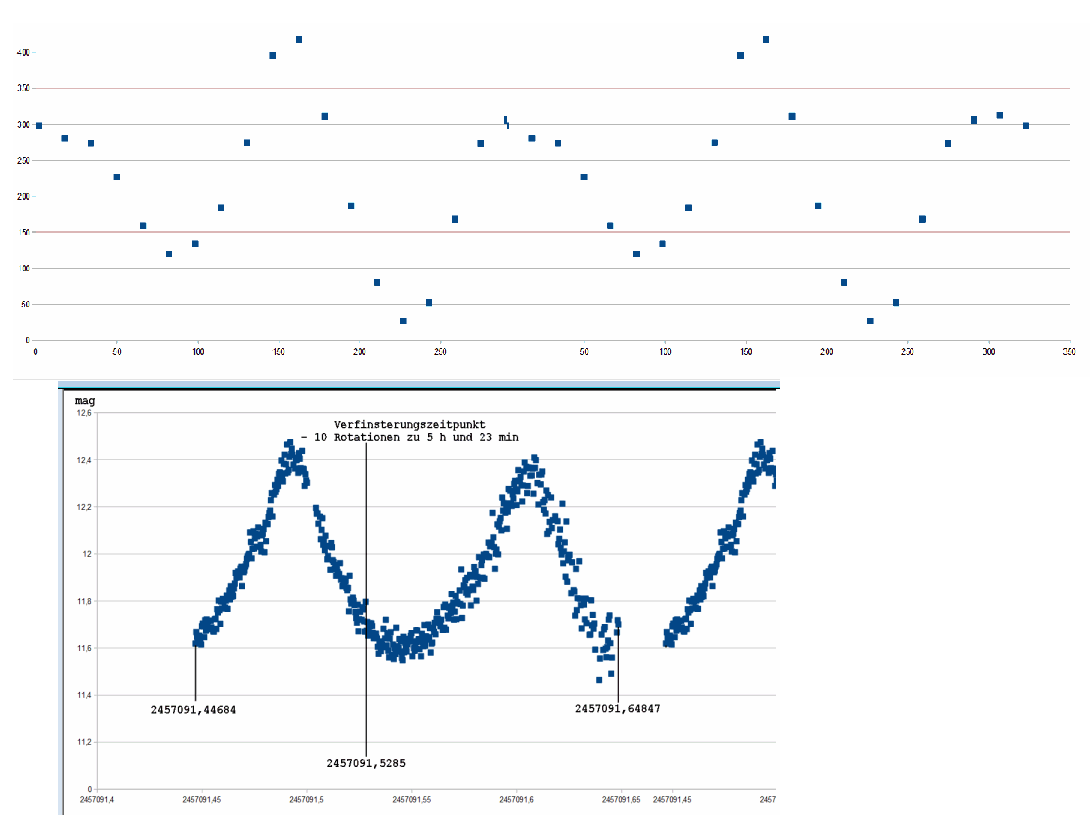Click the 'mag' axis title
The image size is (1090, 822).
85,401
